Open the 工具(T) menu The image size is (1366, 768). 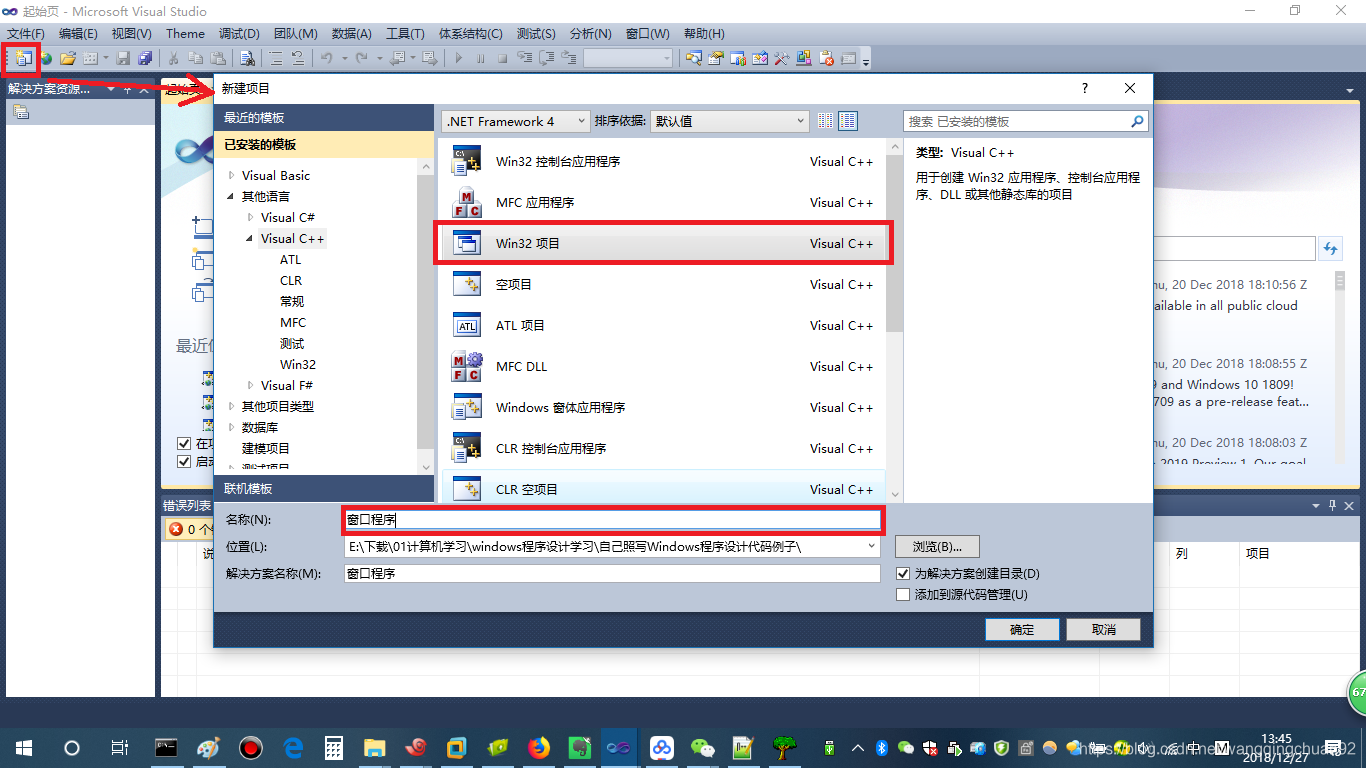pos(405,33)
